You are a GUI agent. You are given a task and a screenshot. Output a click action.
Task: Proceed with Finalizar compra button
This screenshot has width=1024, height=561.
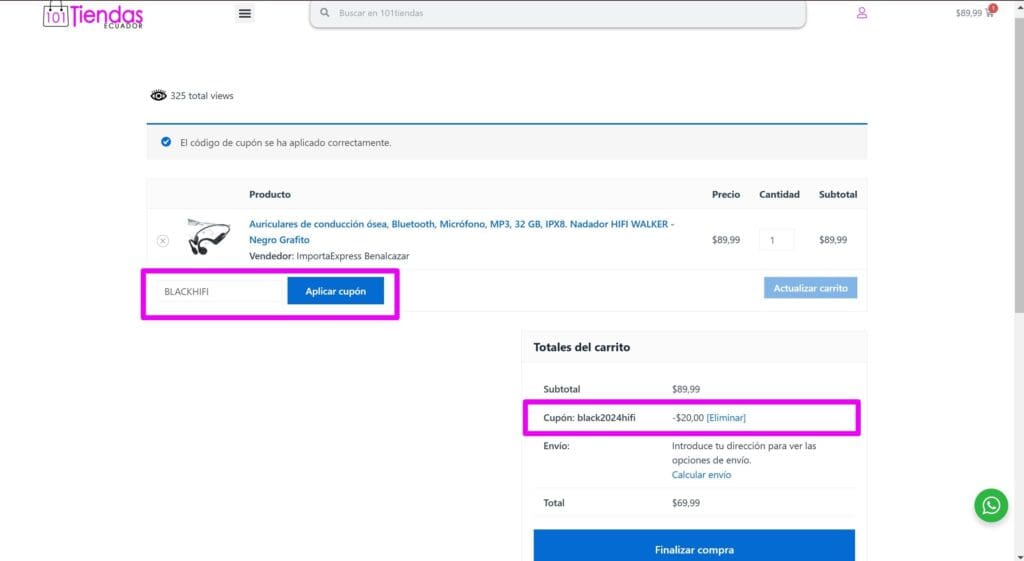pyautogui.click(x=694, y=547)
